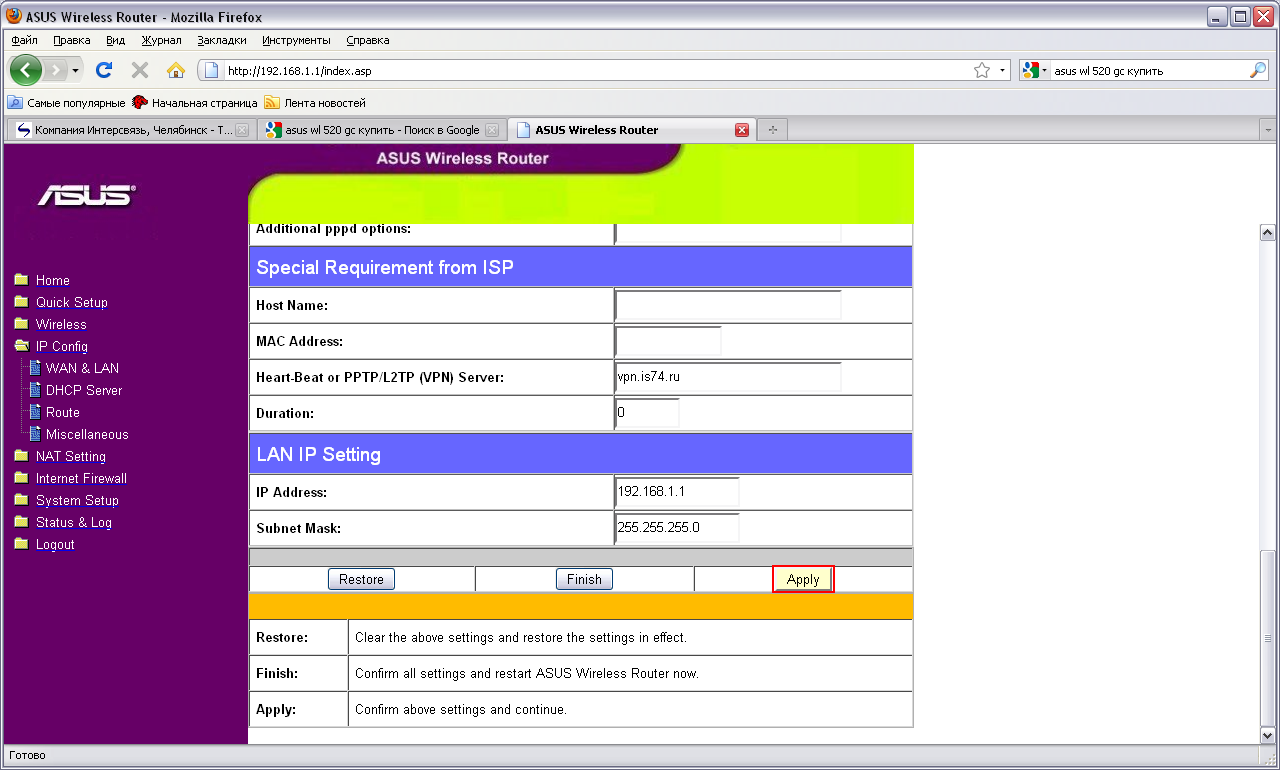Screen dimensions: 1280x770
Task: Open the Закладки menu
Action: 222,40
